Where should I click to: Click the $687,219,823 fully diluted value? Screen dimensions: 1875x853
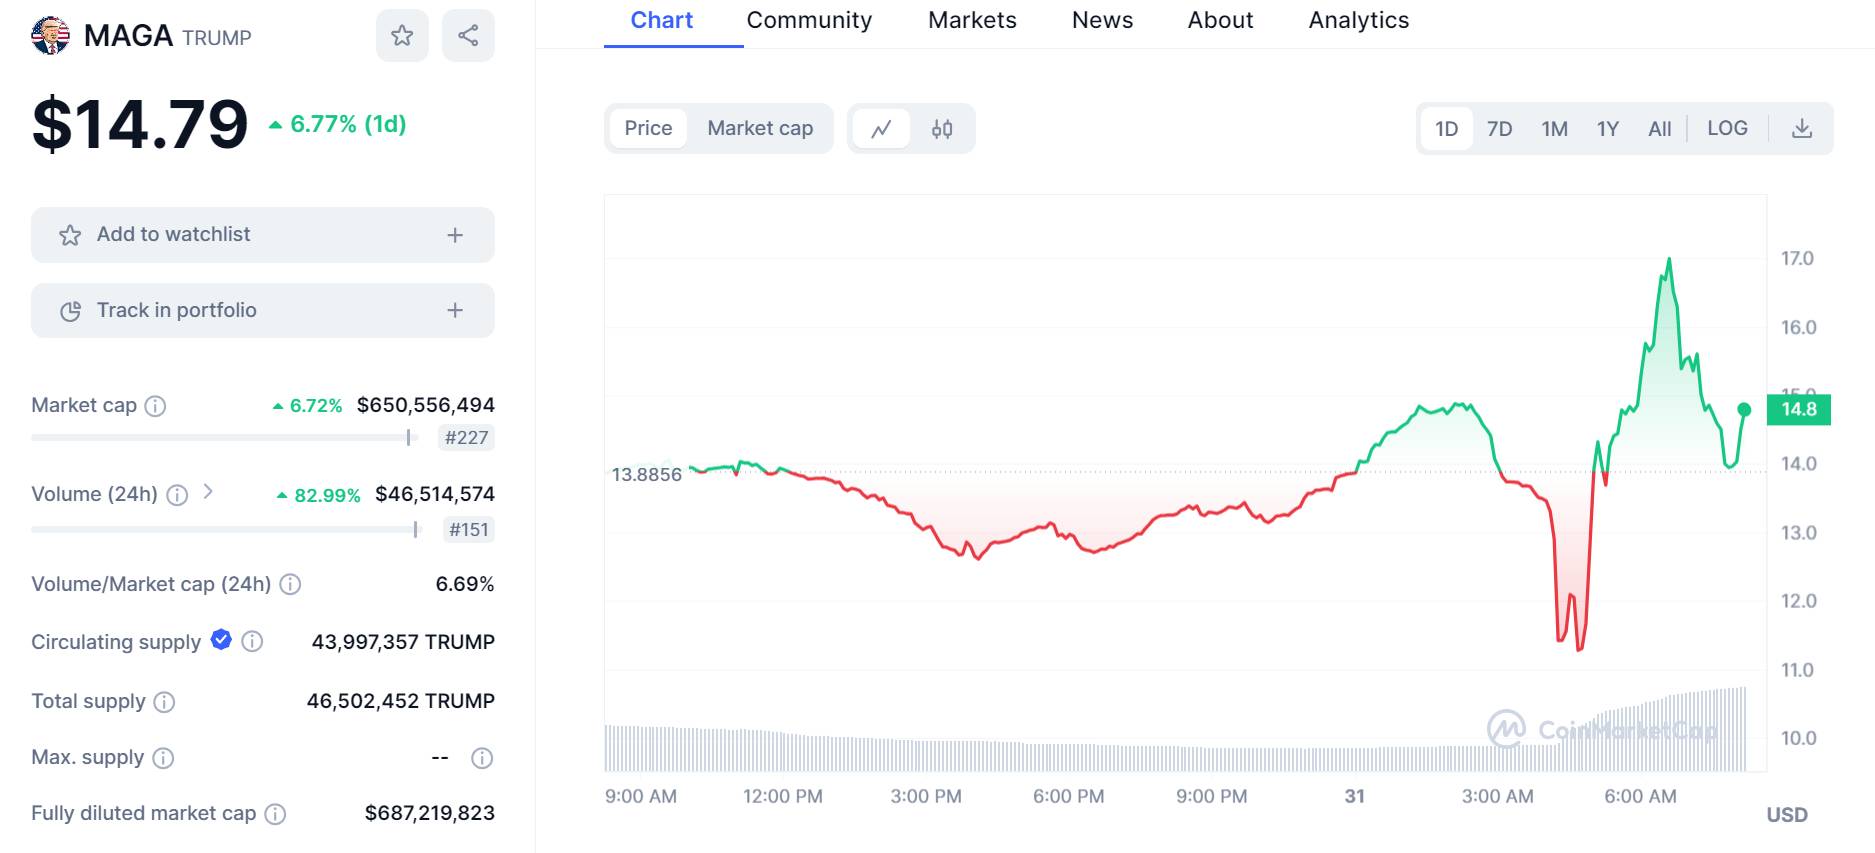coord(430,813)
